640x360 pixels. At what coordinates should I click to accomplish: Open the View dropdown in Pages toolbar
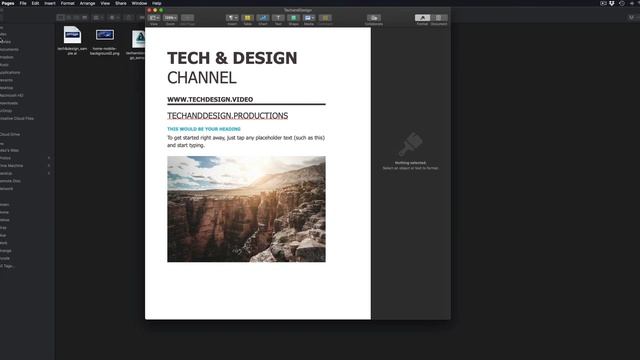point(154,18)
